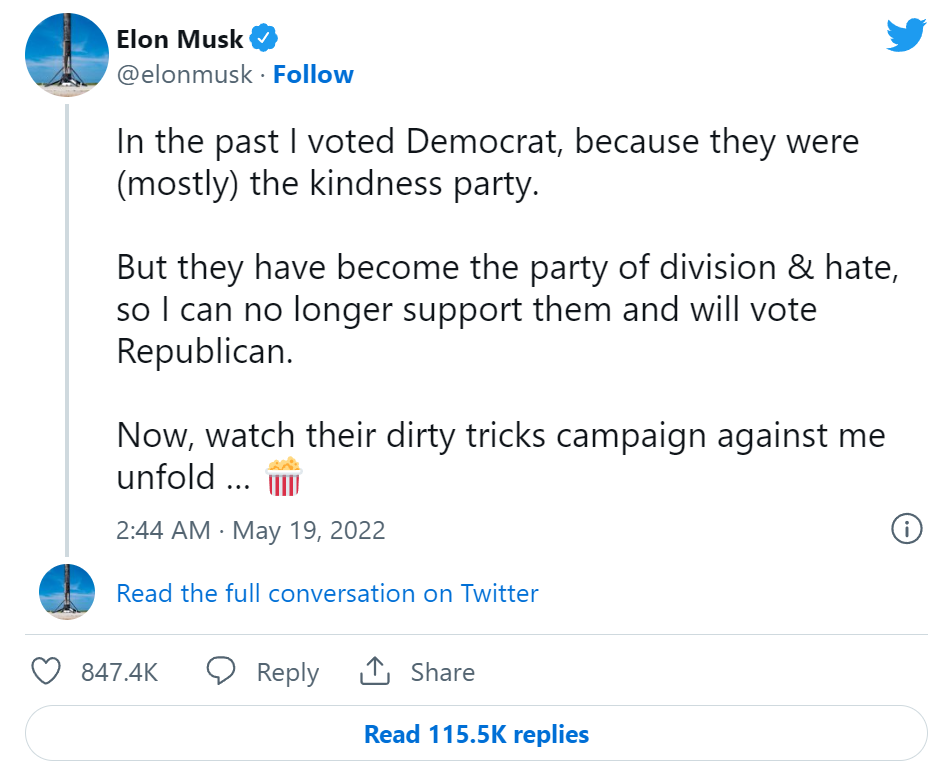The height and width of the screenshot is (781, 947).
Task: Follow the @elonmusk account
Action: point(313,75)
